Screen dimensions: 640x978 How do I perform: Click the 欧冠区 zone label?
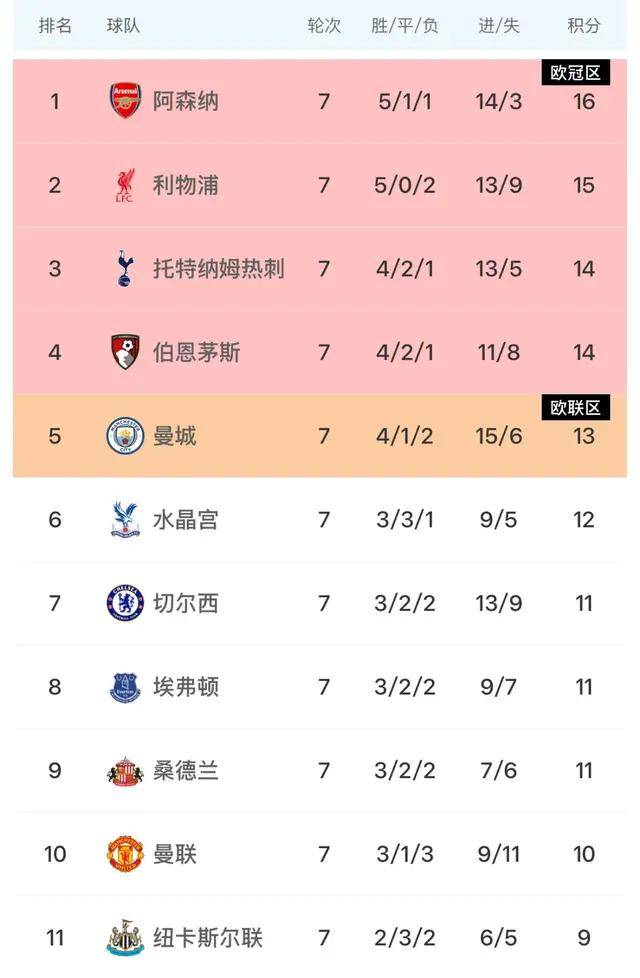click(x=576, y=73)
